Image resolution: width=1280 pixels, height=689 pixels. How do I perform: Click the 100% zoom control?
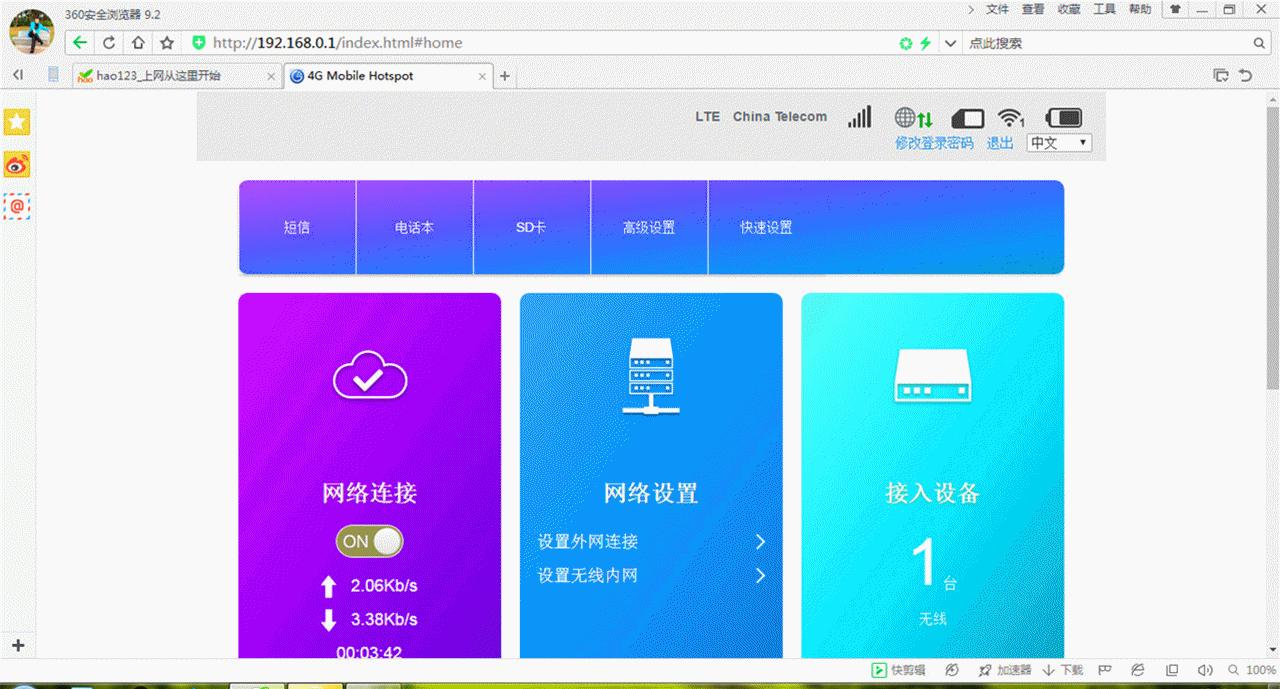1256,670
